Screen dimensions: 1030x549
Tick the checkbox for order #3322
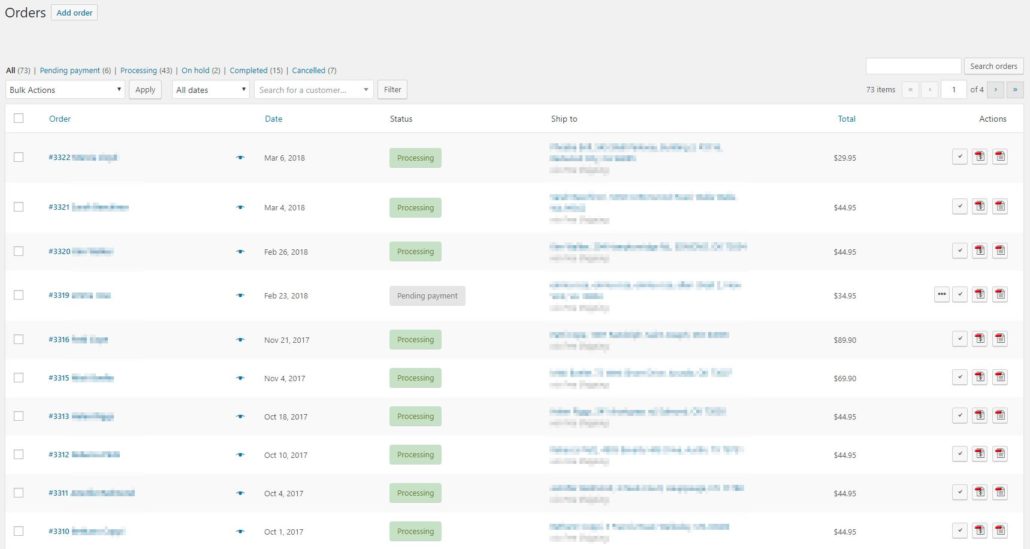(19, 157)
